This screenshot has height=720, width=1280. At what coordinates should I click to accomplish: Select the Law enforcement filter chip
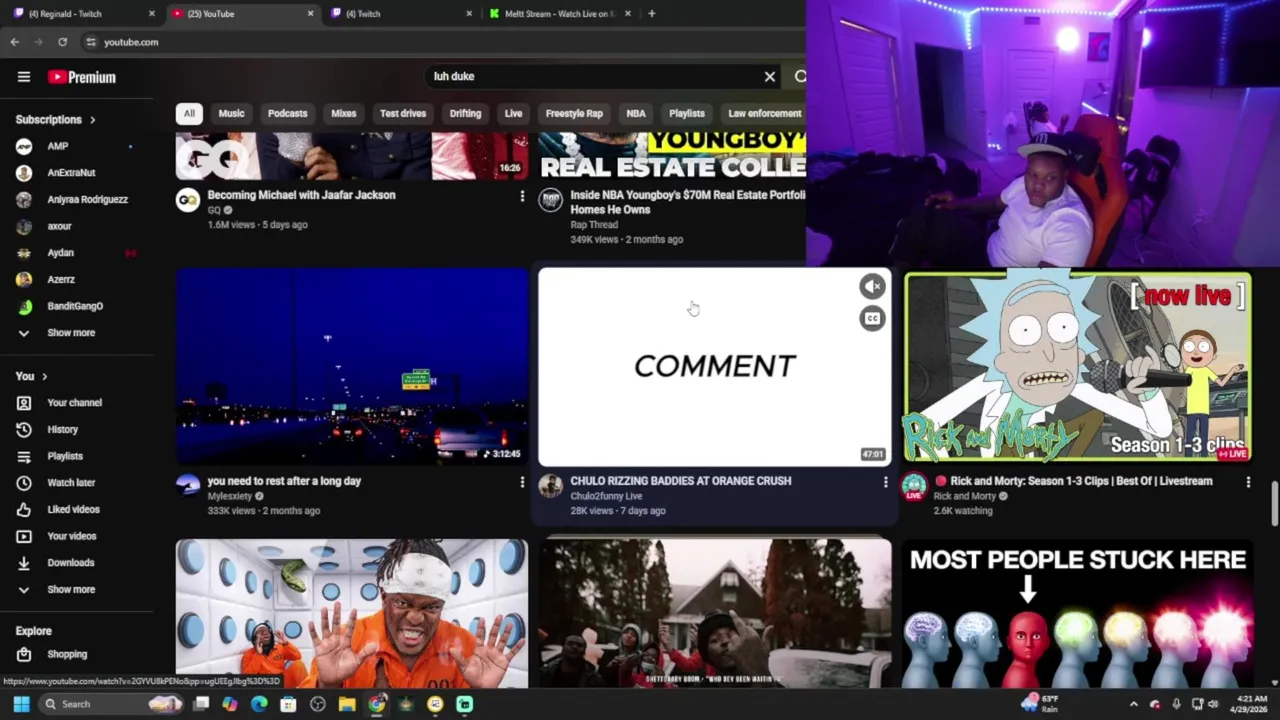point(765,113)
